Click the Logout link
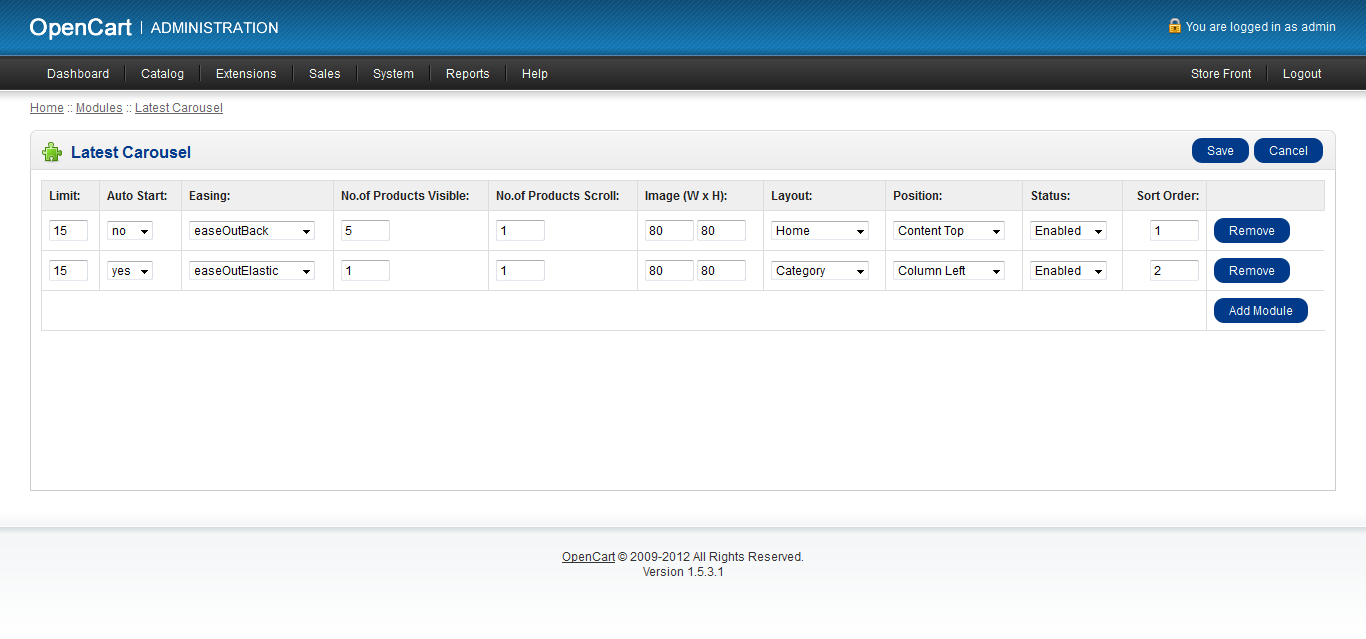The height and width of the screenshot is (639, 1366). coord(1302,74)
